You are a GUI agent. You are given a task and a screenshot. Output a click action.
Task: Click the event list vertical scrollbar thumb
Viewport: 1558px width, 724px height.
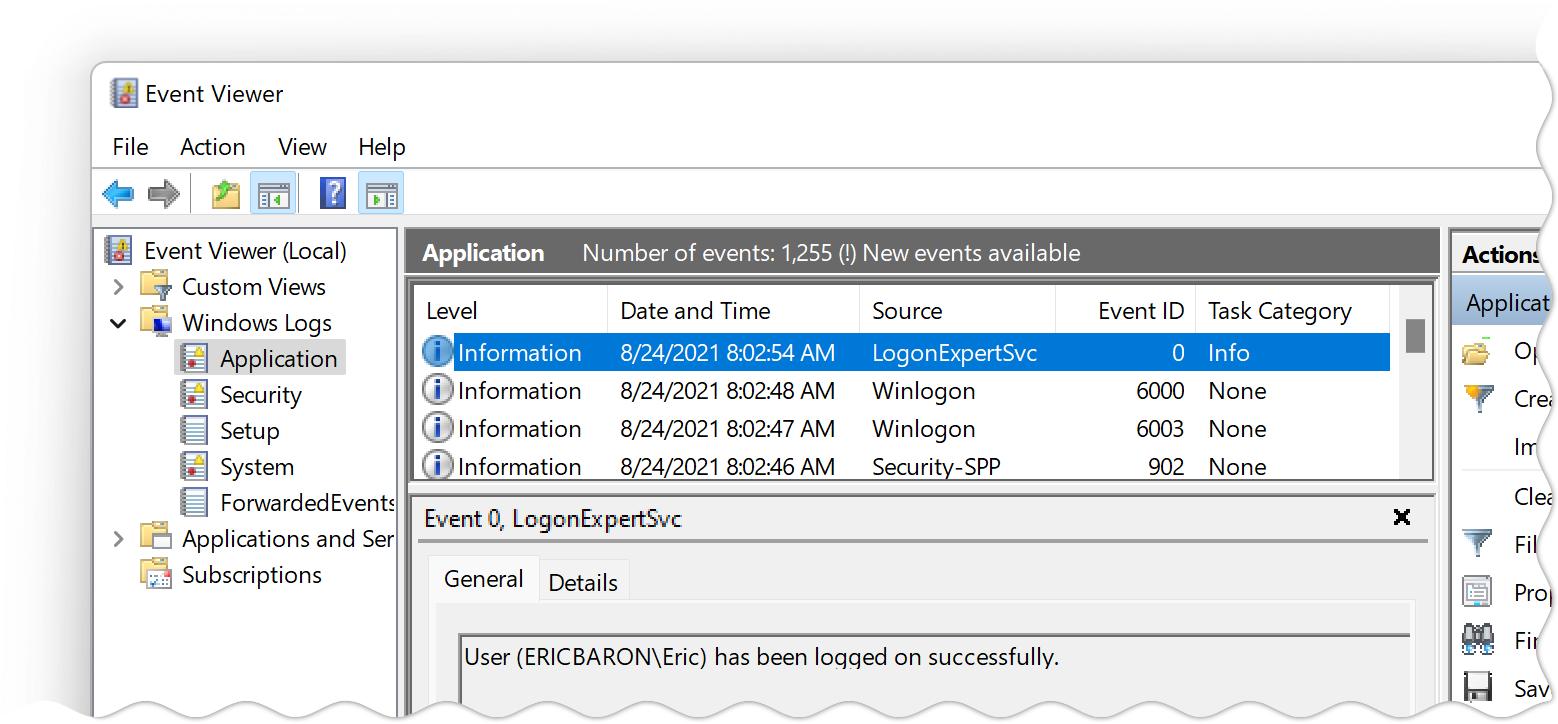[x=1414, y=336]
